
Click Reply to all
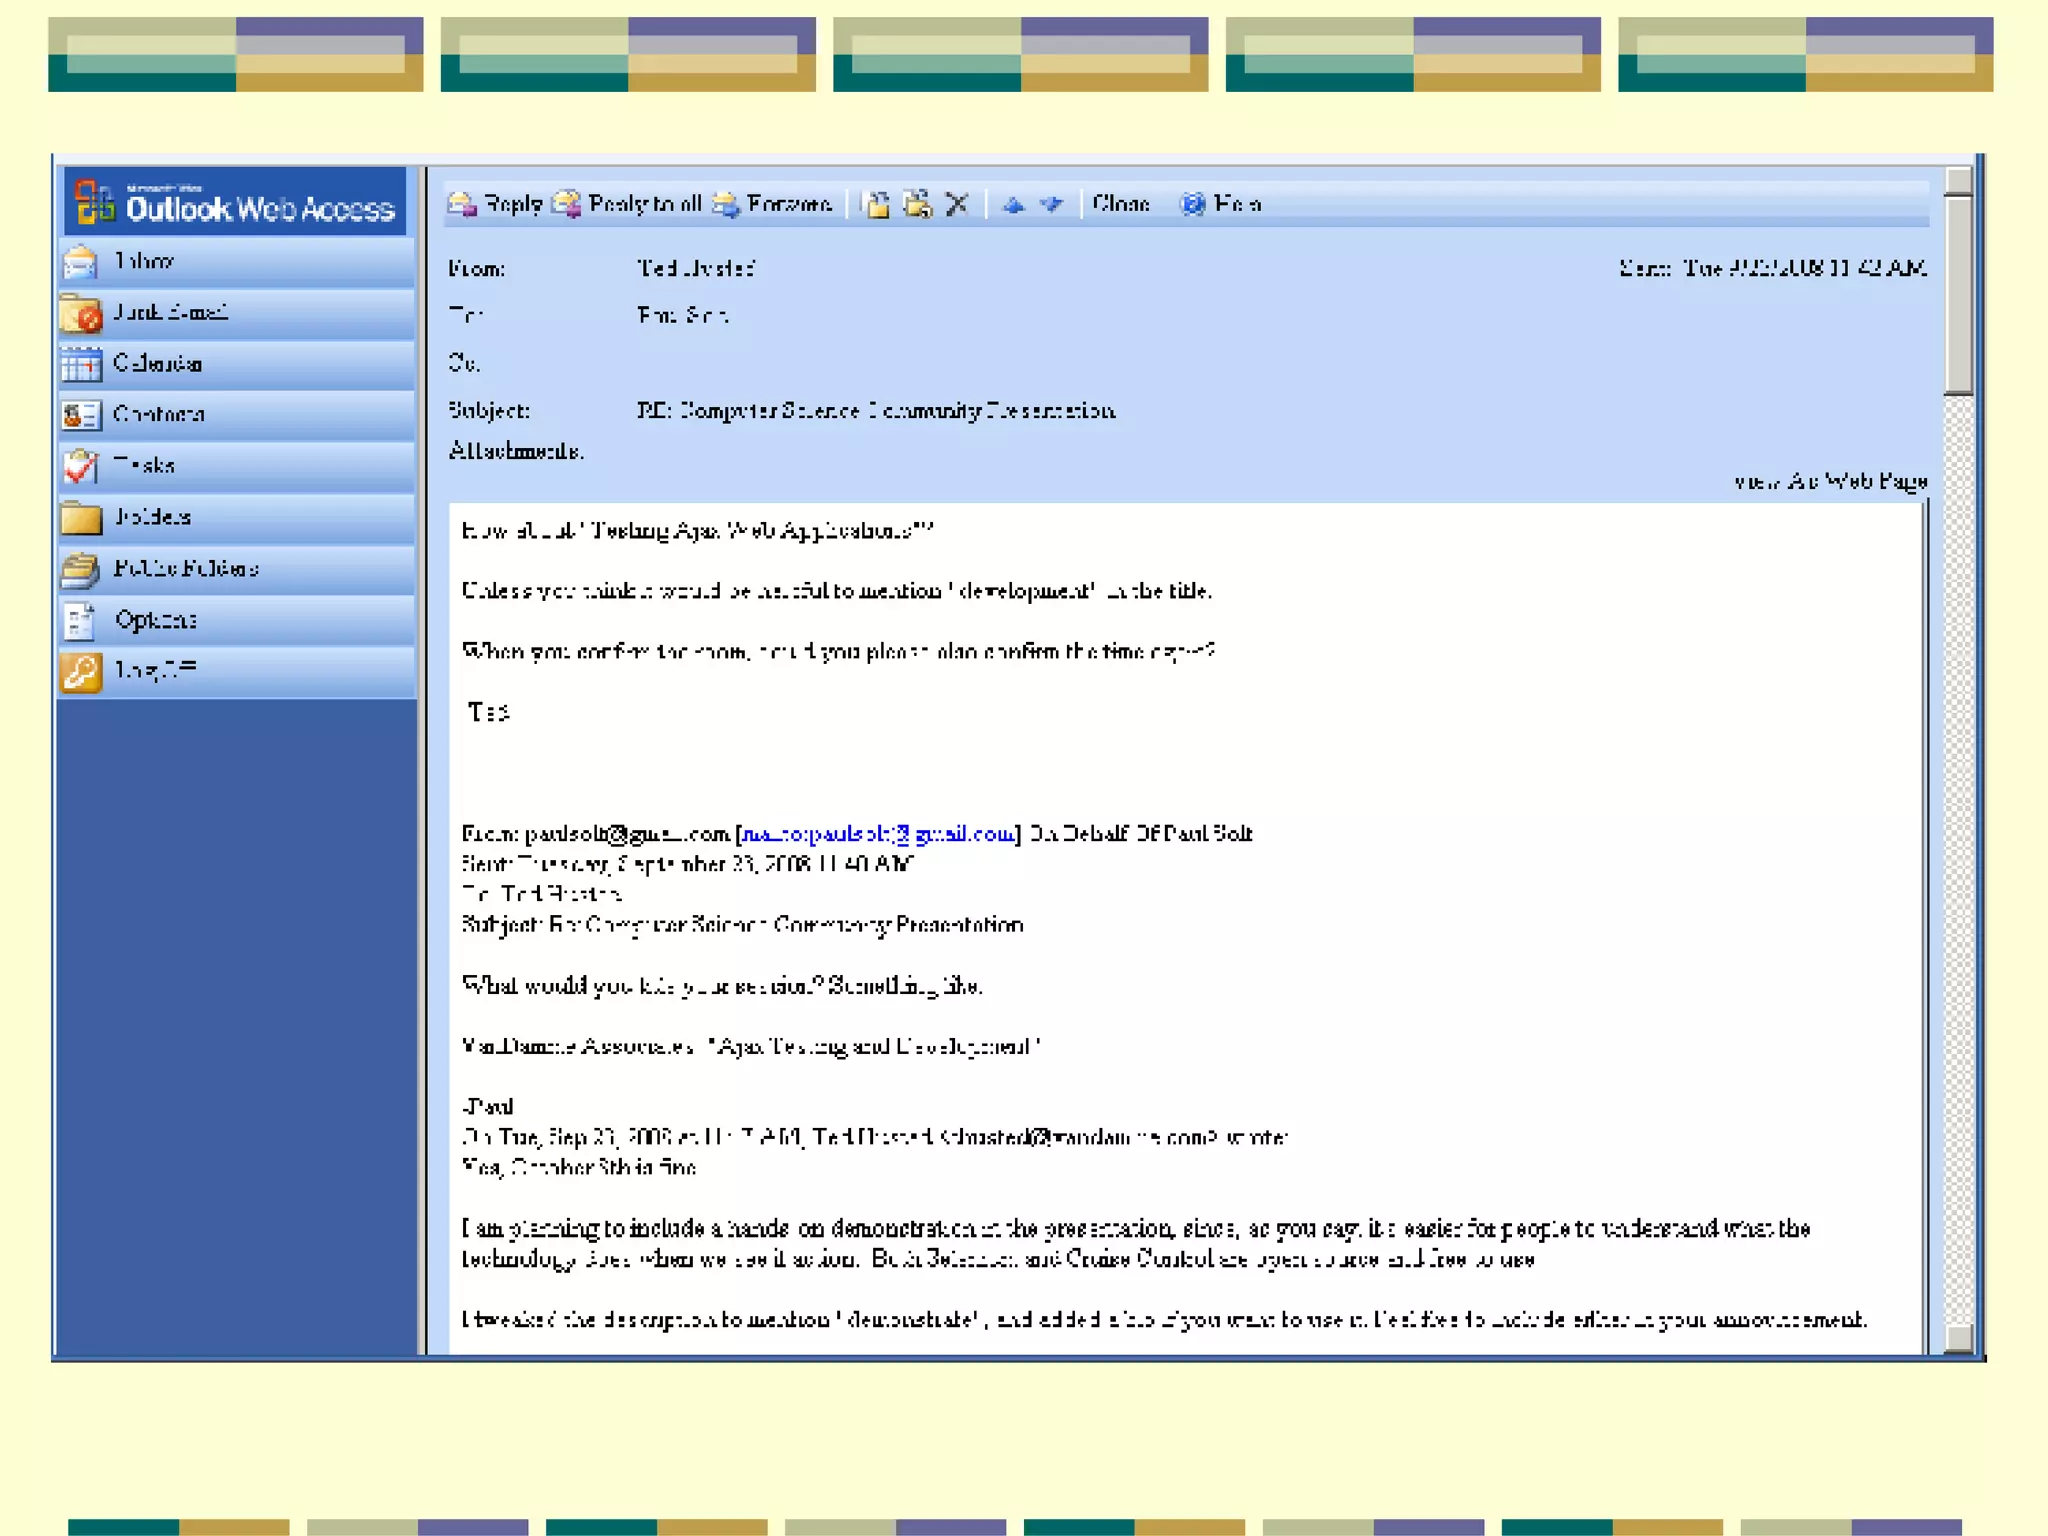click(x=629, y=204)
